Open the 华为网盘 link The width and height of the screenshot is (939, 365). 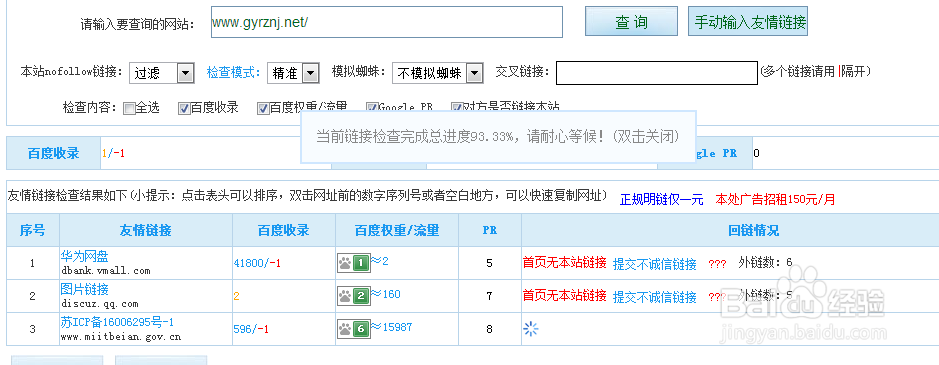tap(84, 257)
